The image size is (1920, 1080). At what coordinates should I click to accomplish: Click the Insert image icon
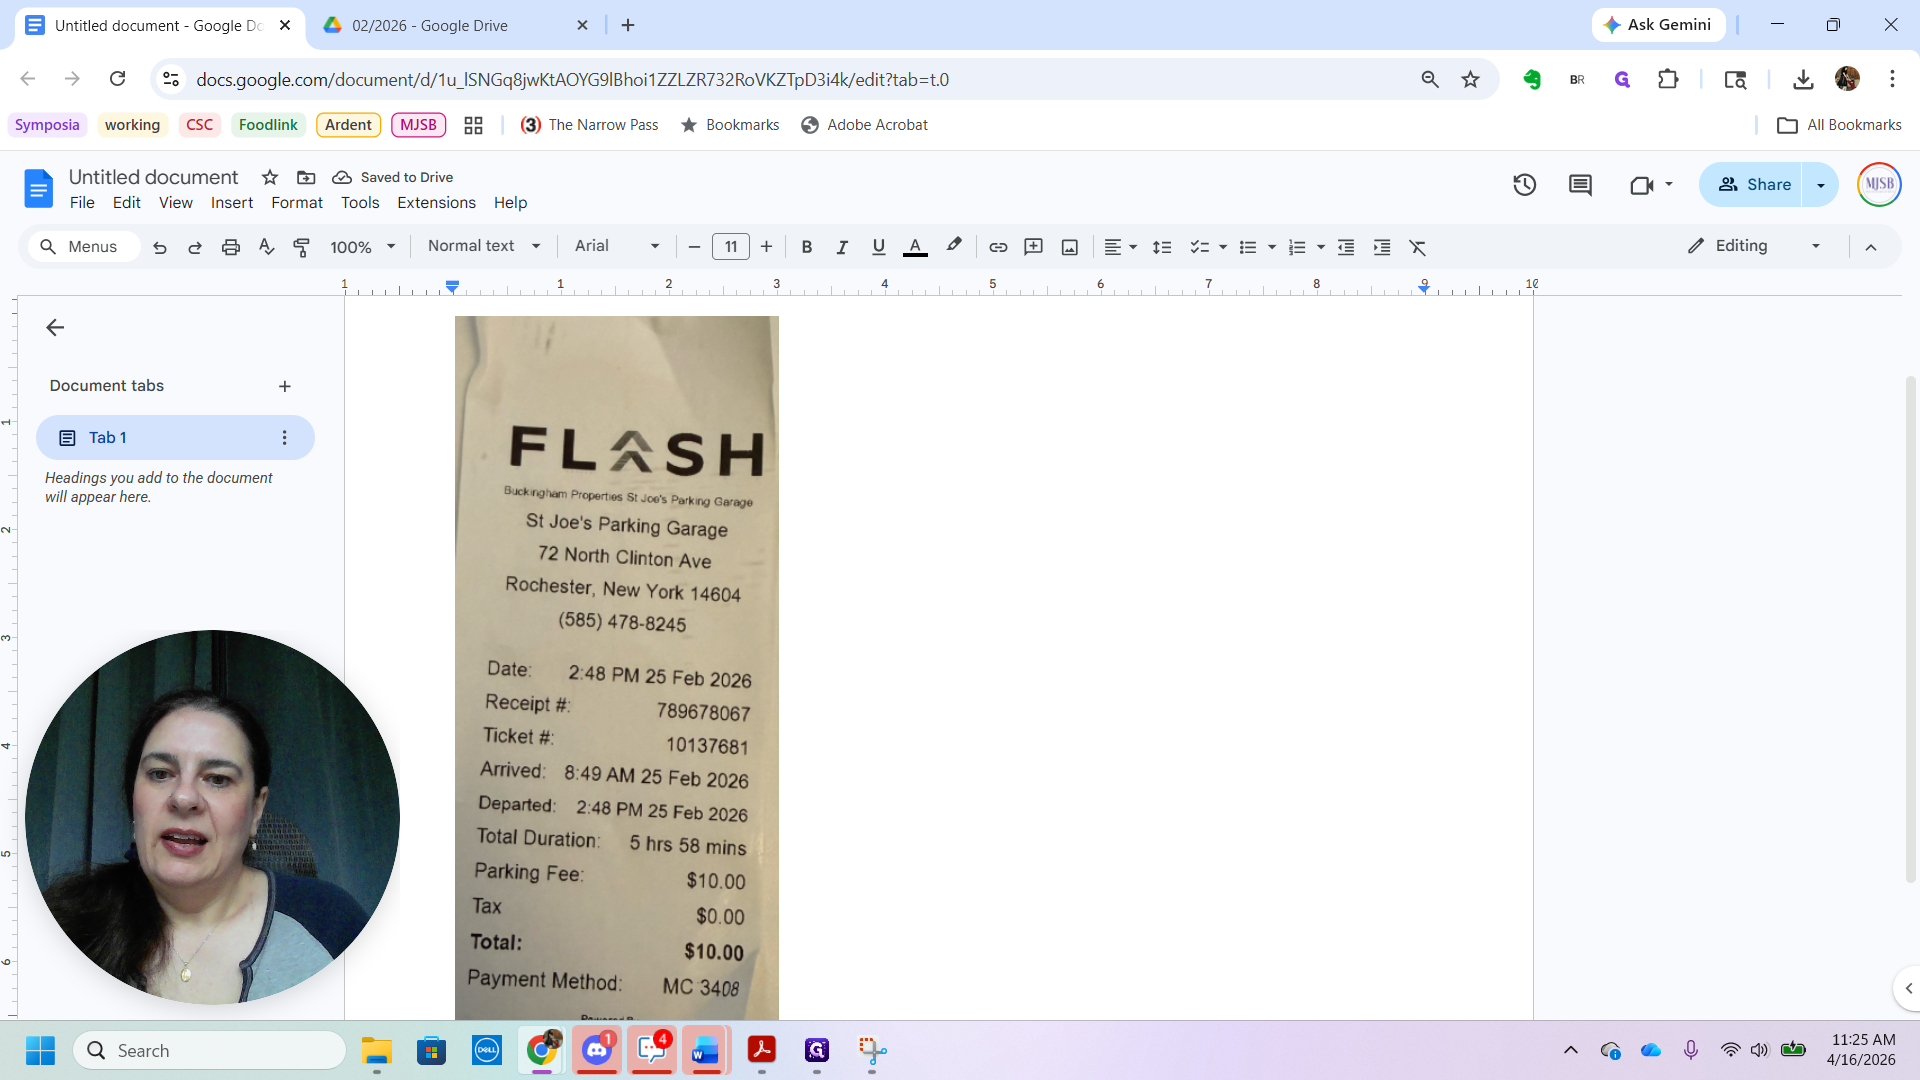[x=1070, y=247]
